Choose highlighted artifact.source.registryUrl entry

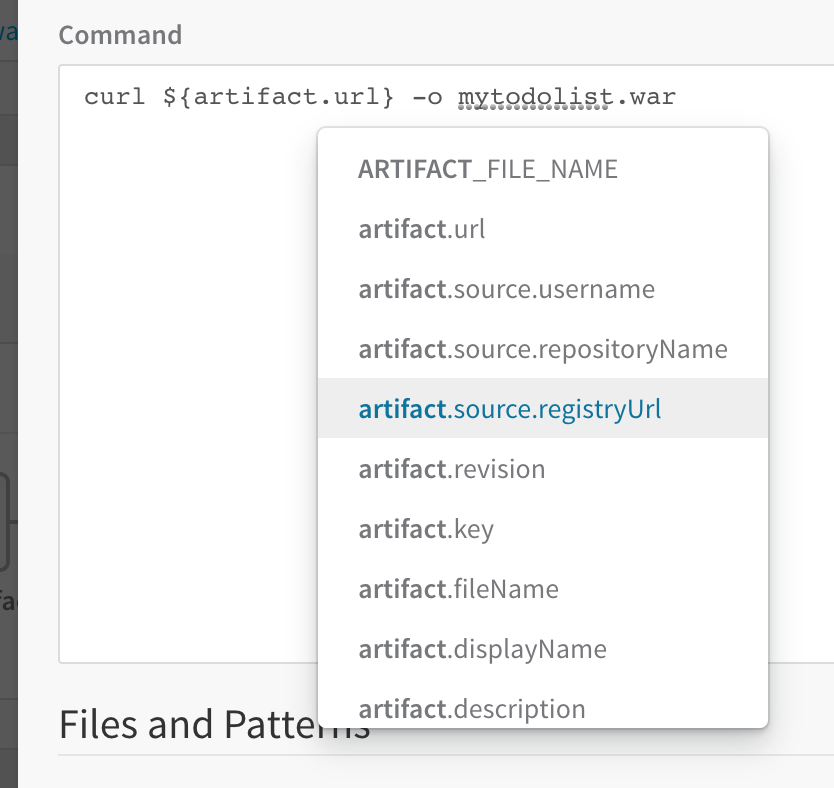tap(543, 408)
